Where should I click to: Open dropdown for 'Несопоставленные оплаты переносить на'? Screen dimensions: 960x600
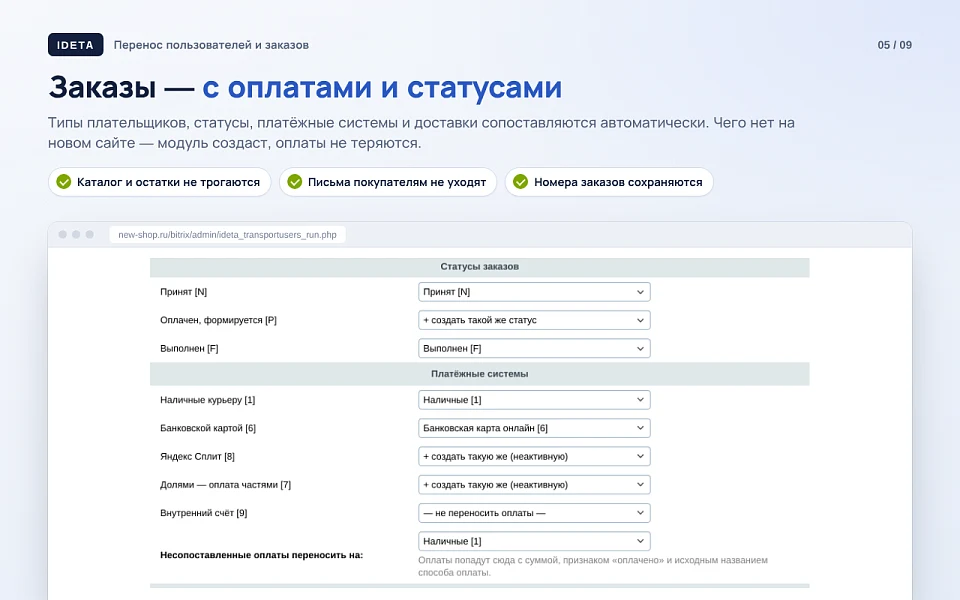(x=534, y=541)
